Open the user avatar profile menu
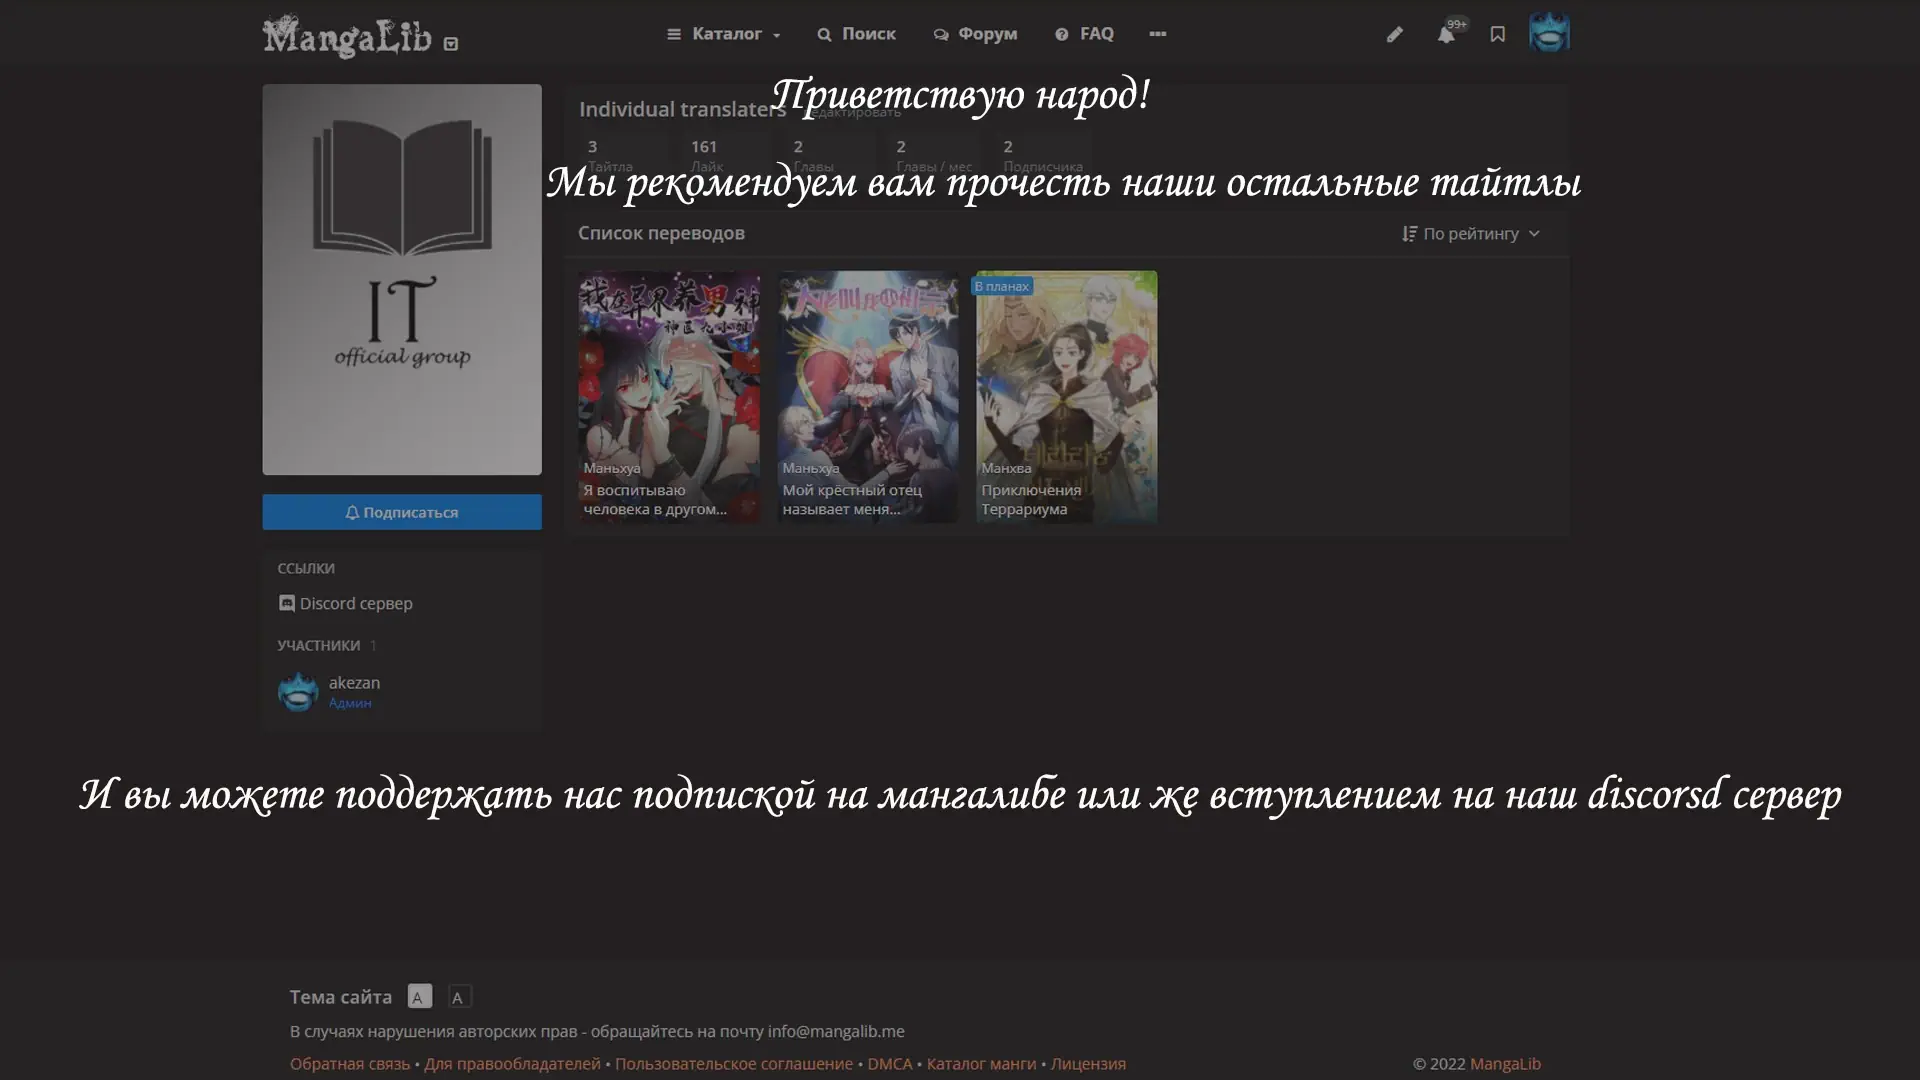 pos(1549,33)
